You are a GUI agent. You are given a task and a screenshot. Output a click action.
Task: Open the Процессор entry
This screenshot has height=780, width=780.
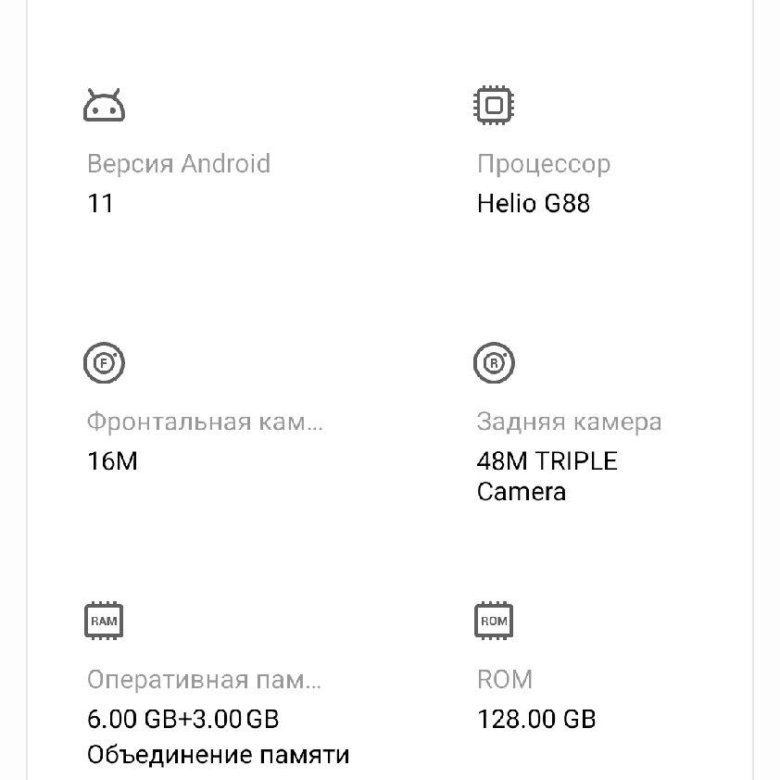click(x=543, y=164)
